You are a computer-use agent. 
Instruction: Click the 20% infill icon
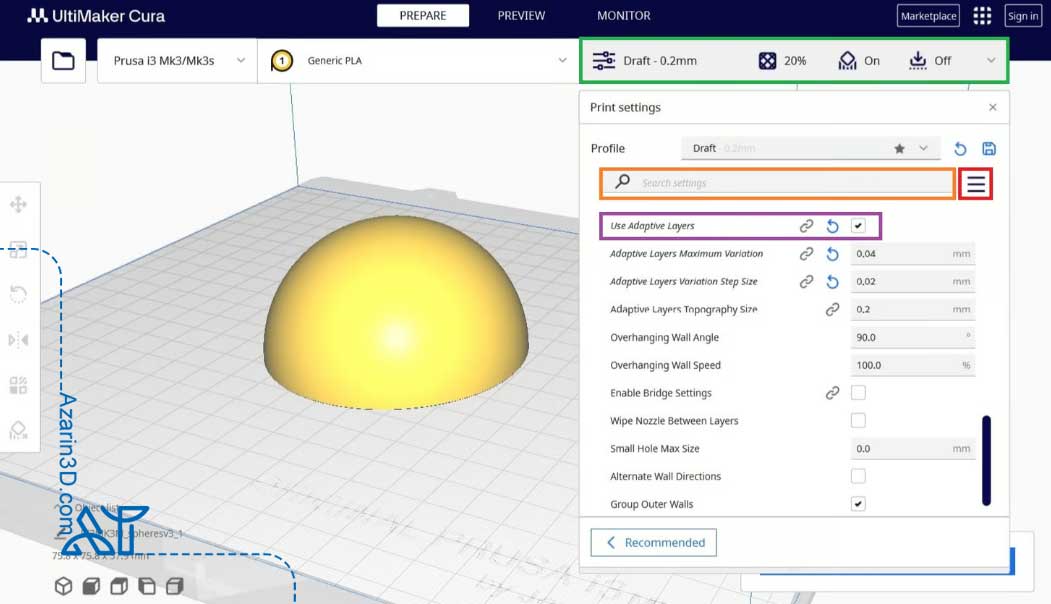(767, 61)
